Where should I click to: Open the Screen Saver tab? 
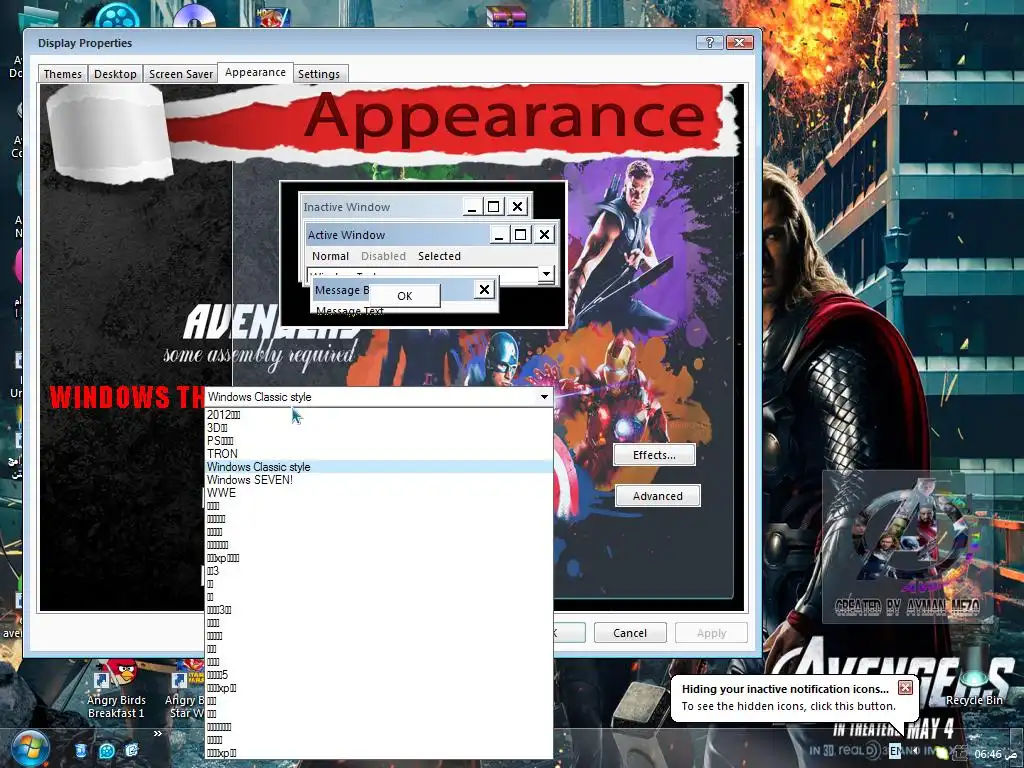pos(181,74)
